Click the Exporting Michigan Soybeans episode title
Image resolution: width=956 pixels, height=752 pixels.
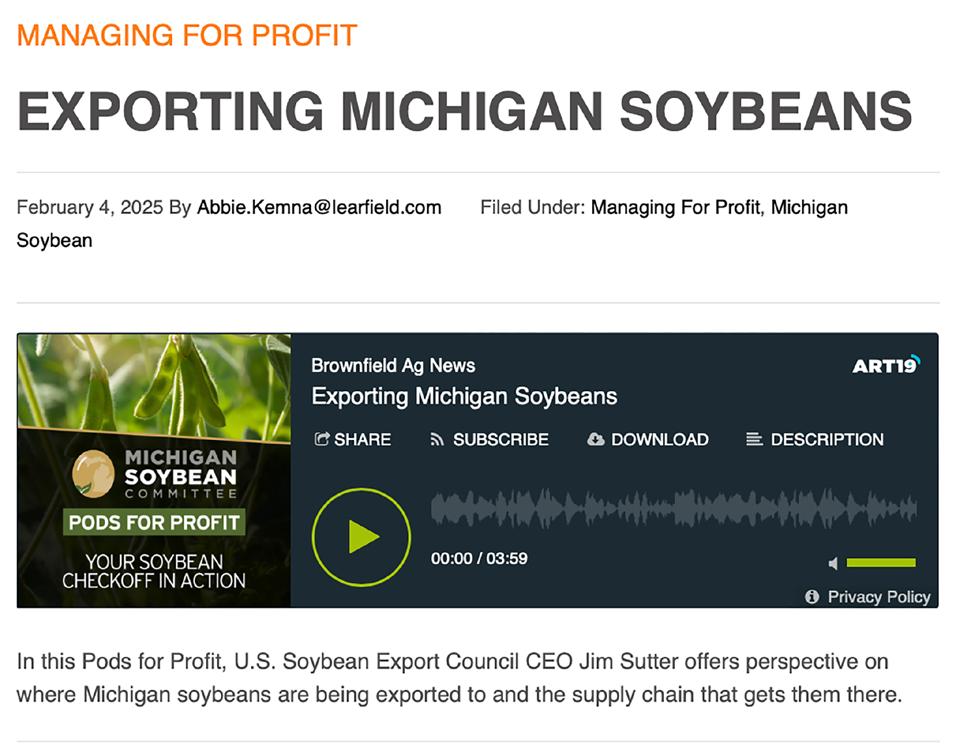[x=464, y=396]
